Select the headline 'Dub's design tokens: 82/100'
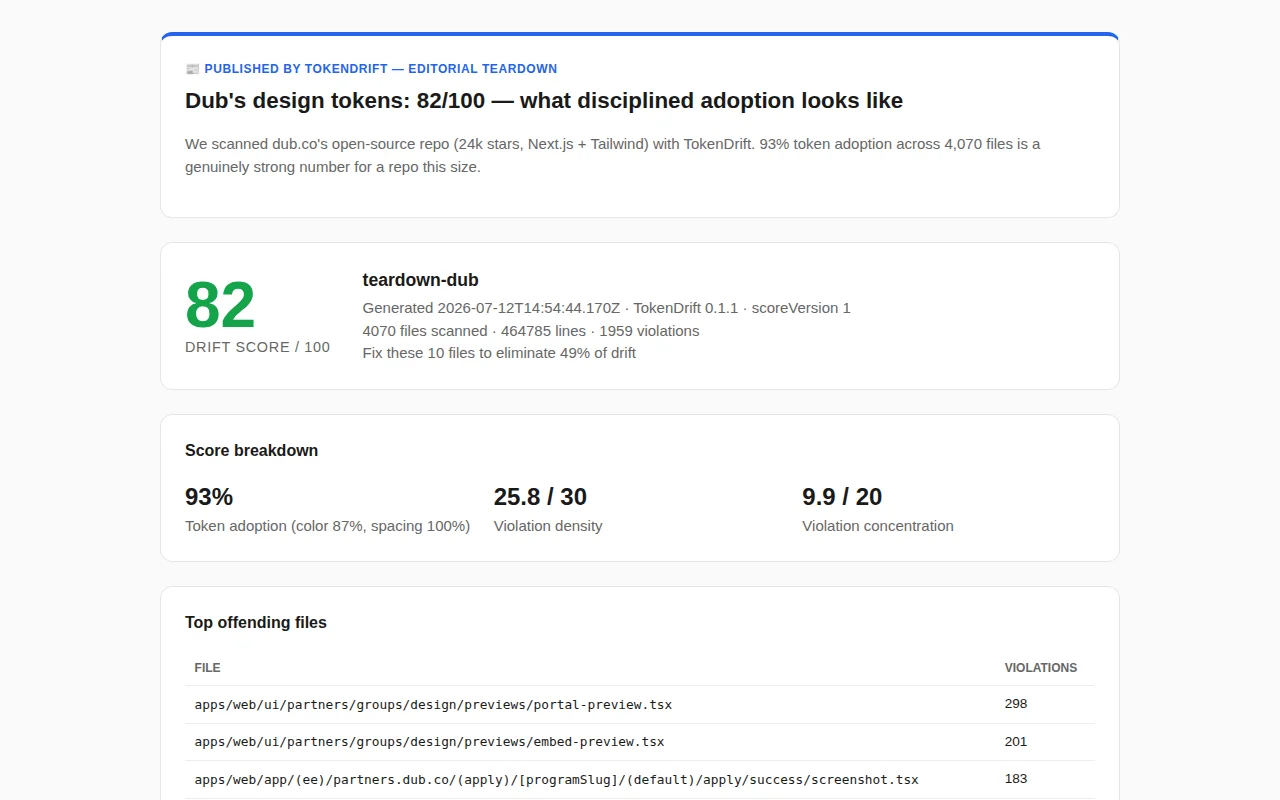This screenshot has width=1280, height=800. coord(544,101)
